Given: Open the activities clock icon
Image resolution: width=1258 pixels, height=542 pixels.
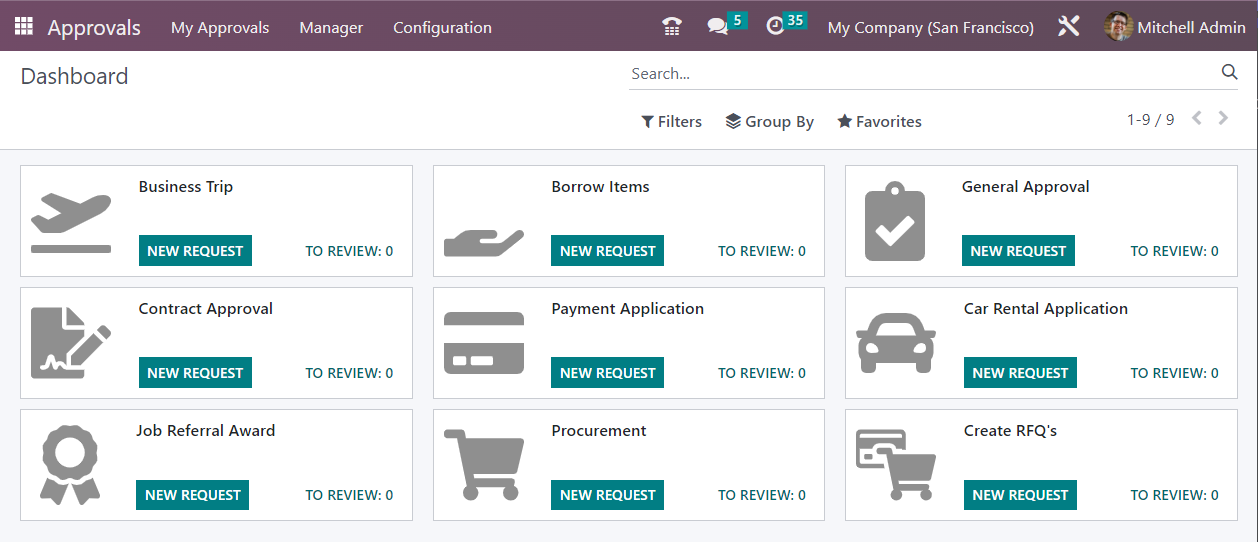Looking at the screenshot, I should pos(775,27).
